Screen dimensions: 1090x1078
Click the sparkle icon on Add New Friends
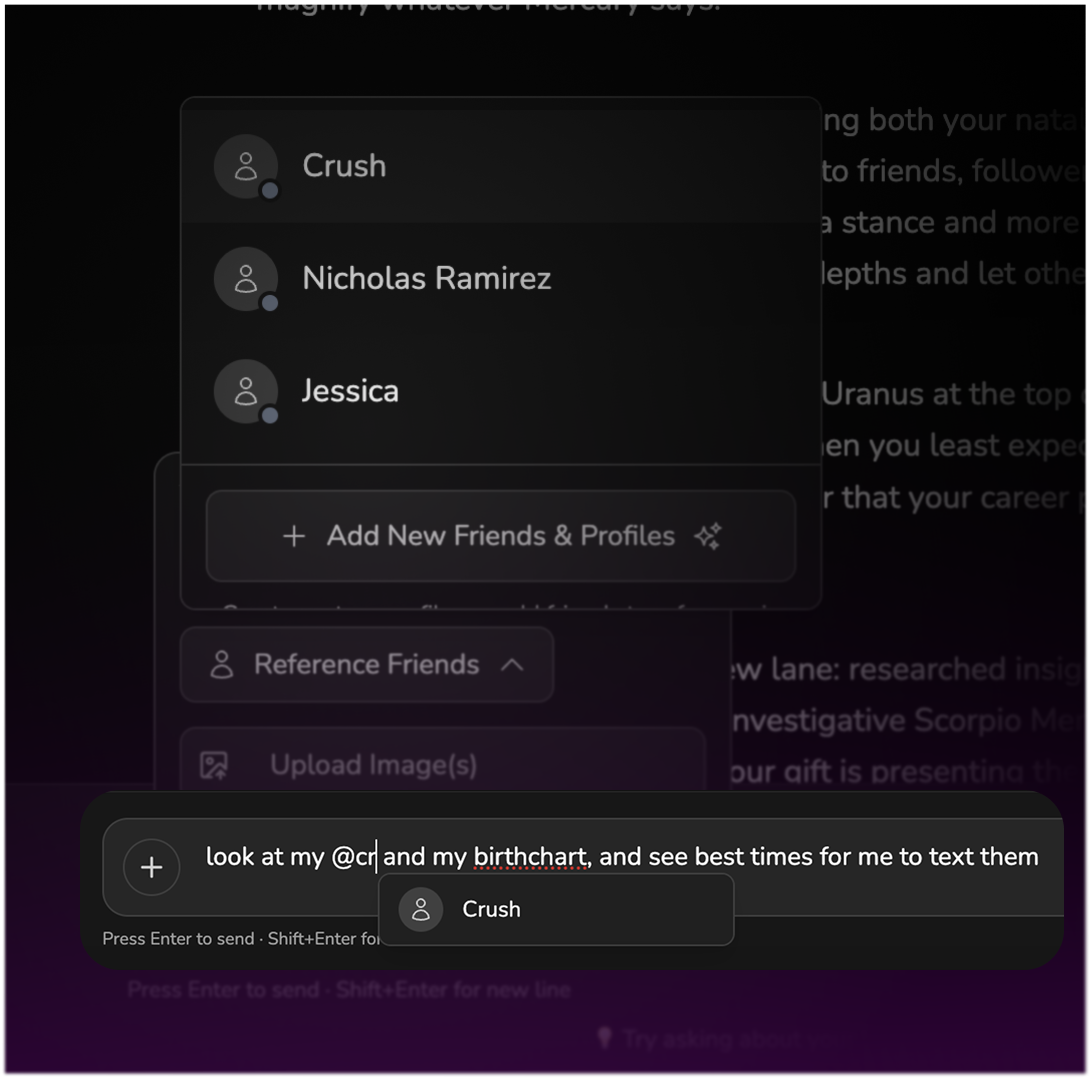coord(708,536)
